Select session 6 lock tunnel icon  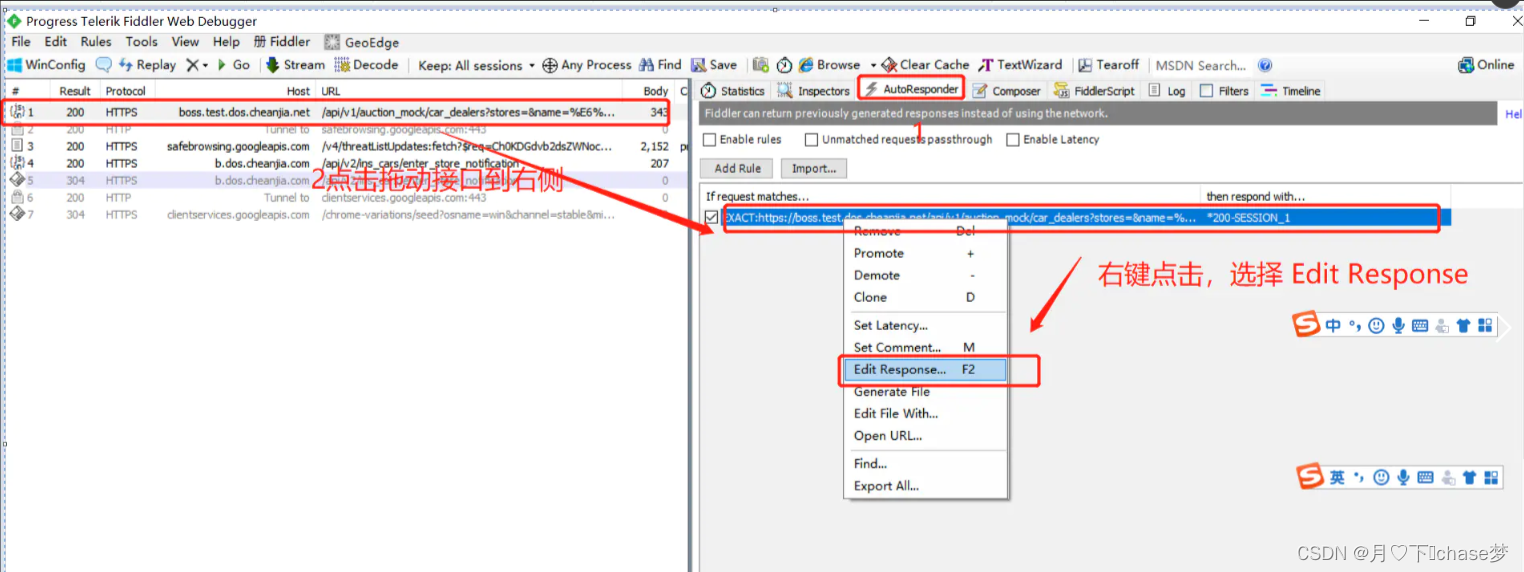(17, 197)
